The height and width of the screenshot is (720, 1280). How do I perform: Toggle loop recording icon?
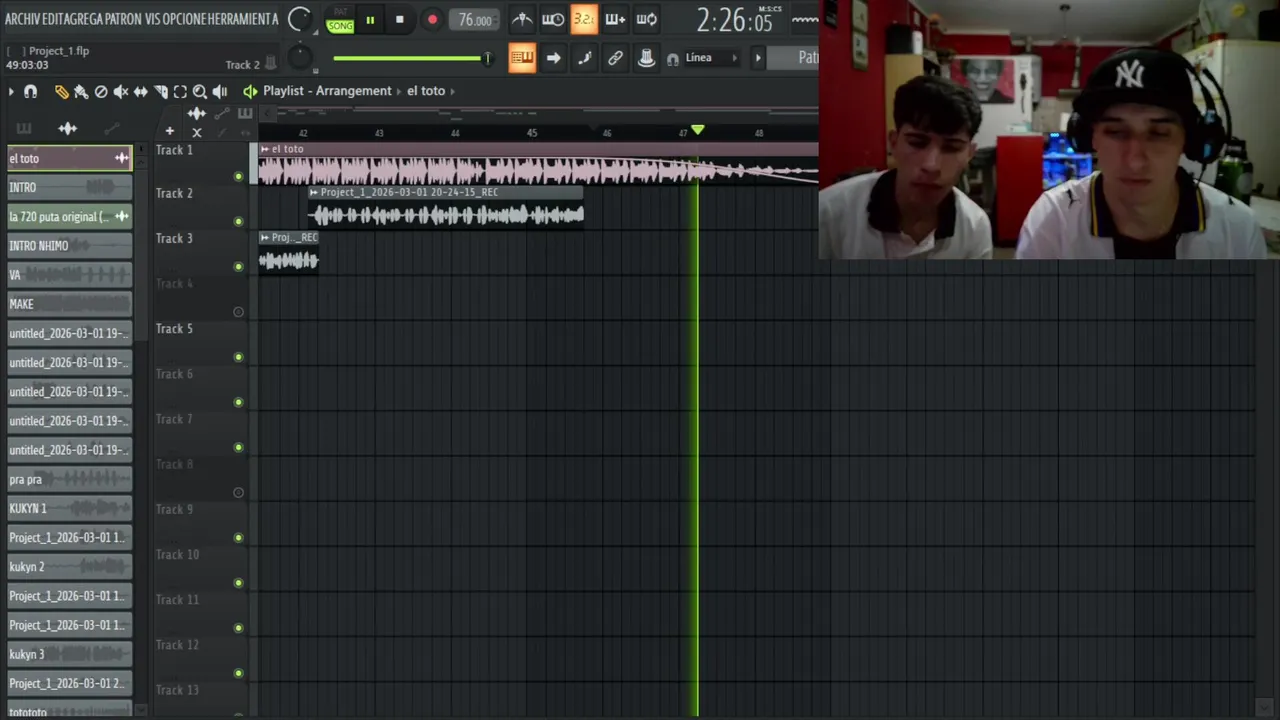coord(647,19)
